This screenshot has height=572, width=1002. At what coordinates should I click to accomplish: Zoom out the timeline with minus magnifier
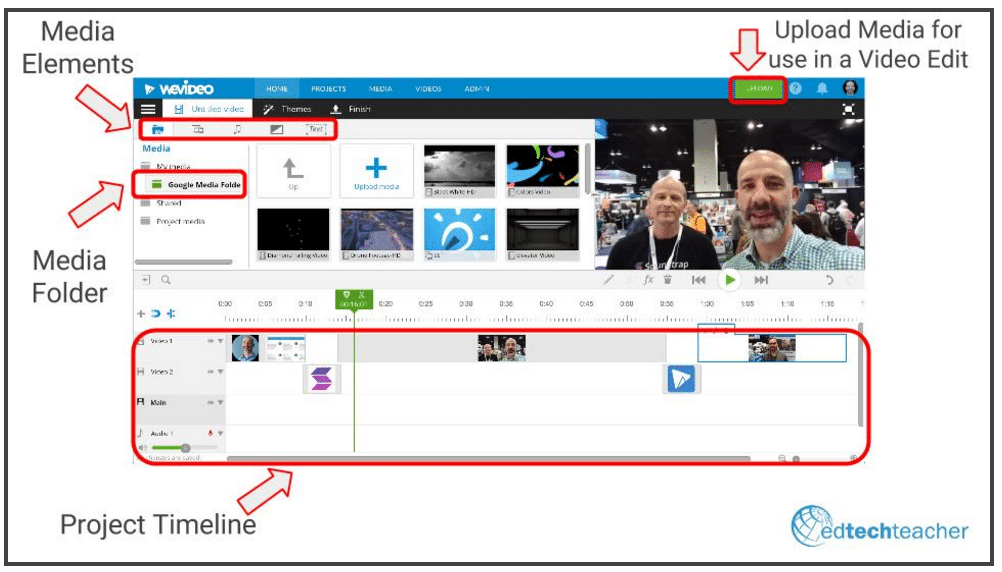(782, 458)
